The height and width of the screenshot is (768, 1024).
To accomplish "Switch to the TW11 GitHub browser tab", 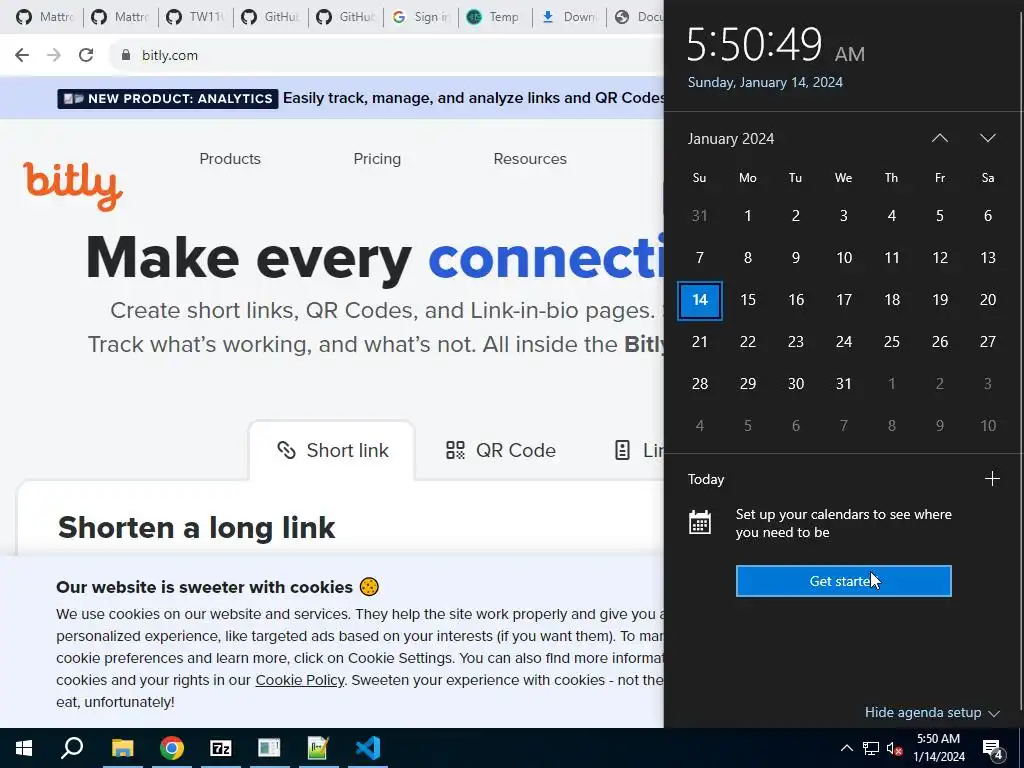I will click(196, 17).
